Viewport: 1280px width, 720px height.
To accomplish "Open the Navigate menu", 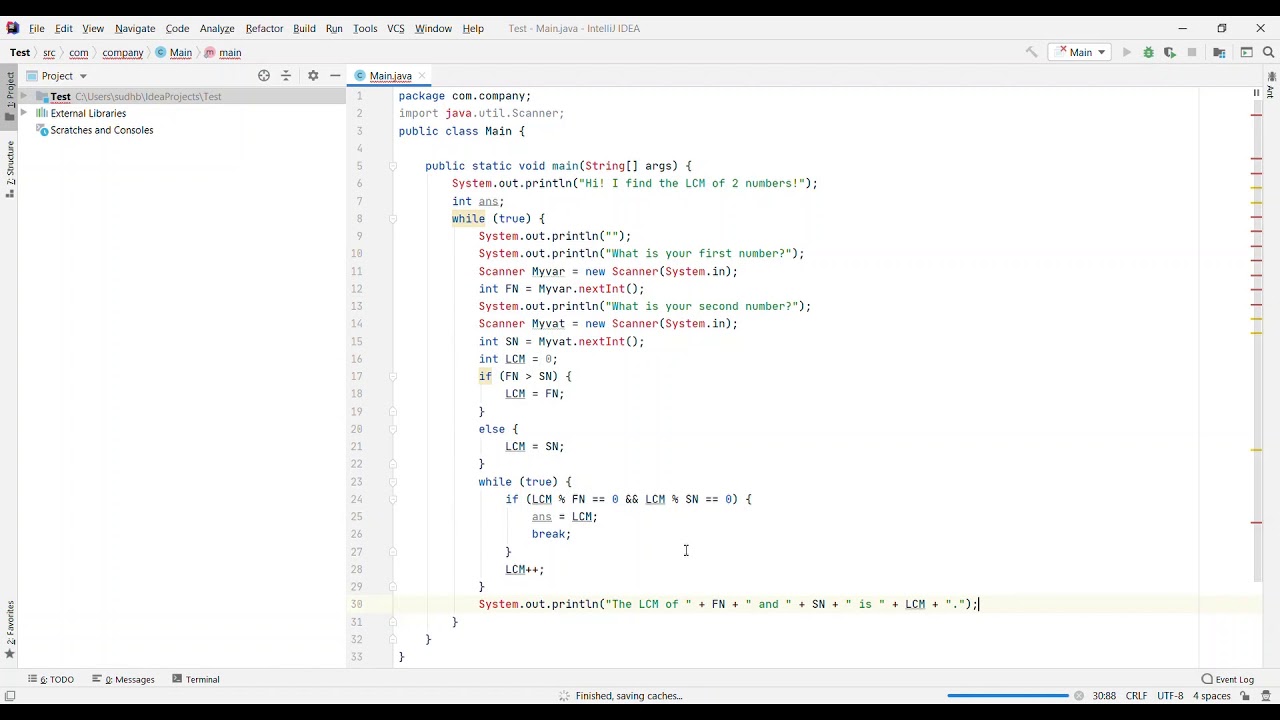I will pyautogui.click(x=135, y=28).
